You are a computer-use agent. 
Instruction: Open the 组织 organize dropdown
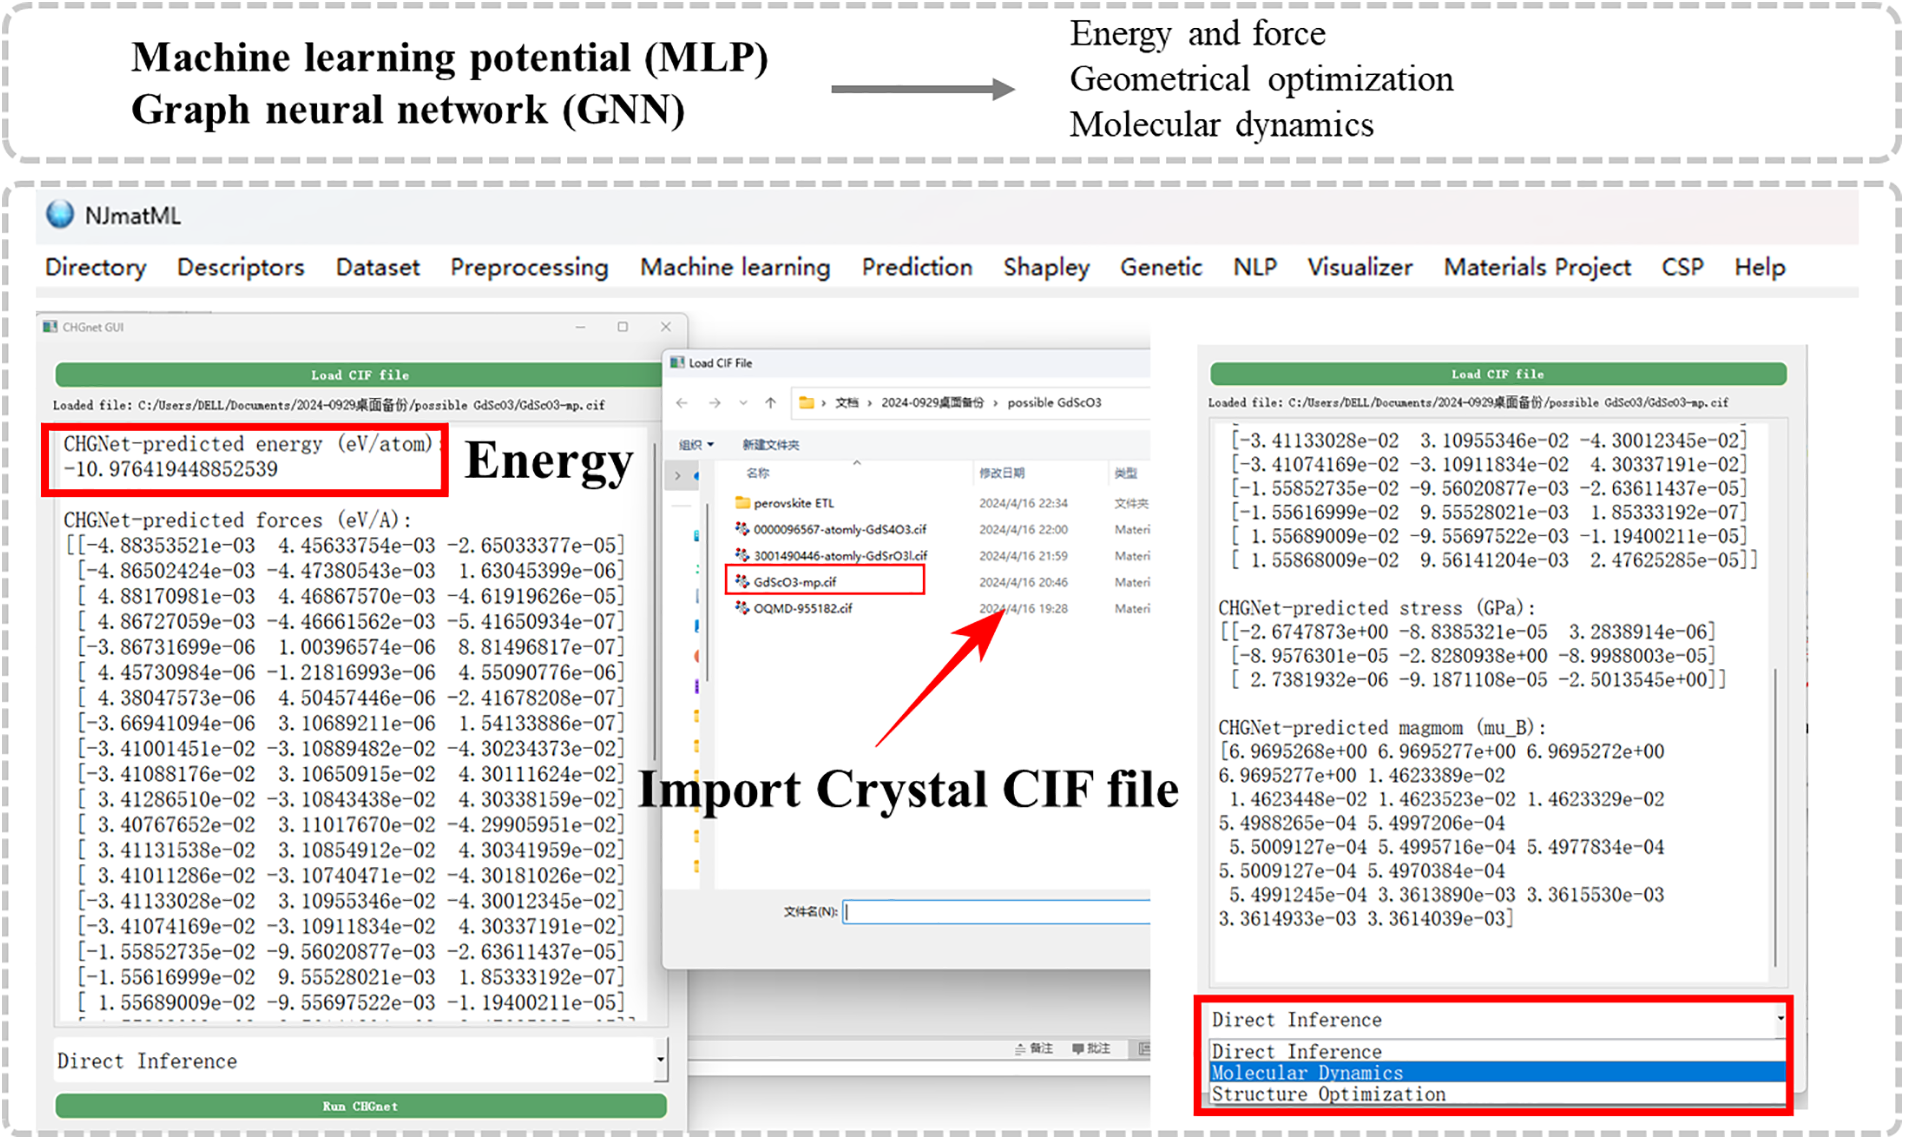coord(696,445)
